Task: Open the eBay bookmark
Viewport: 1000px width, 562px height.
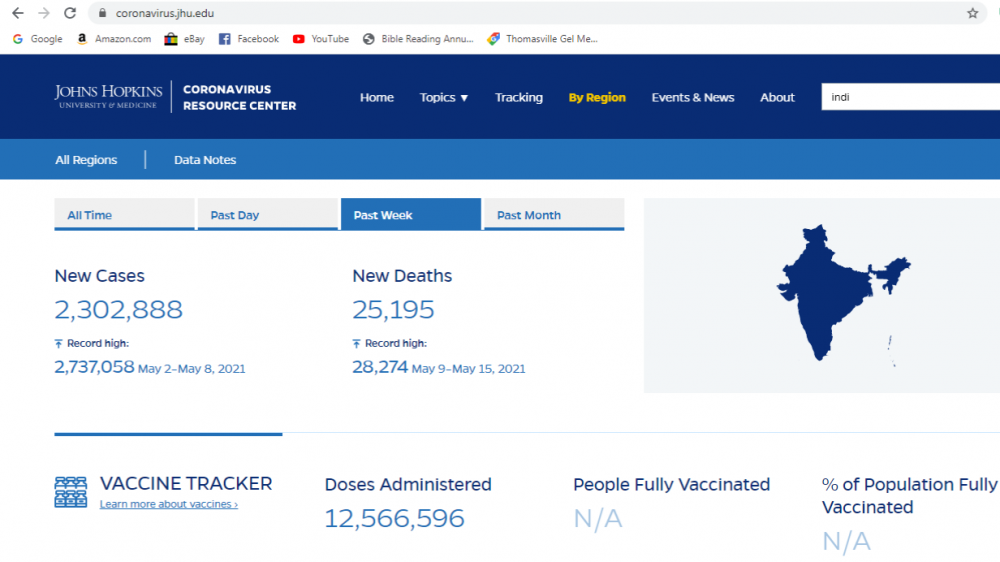Action: click(x=184, y=39)
